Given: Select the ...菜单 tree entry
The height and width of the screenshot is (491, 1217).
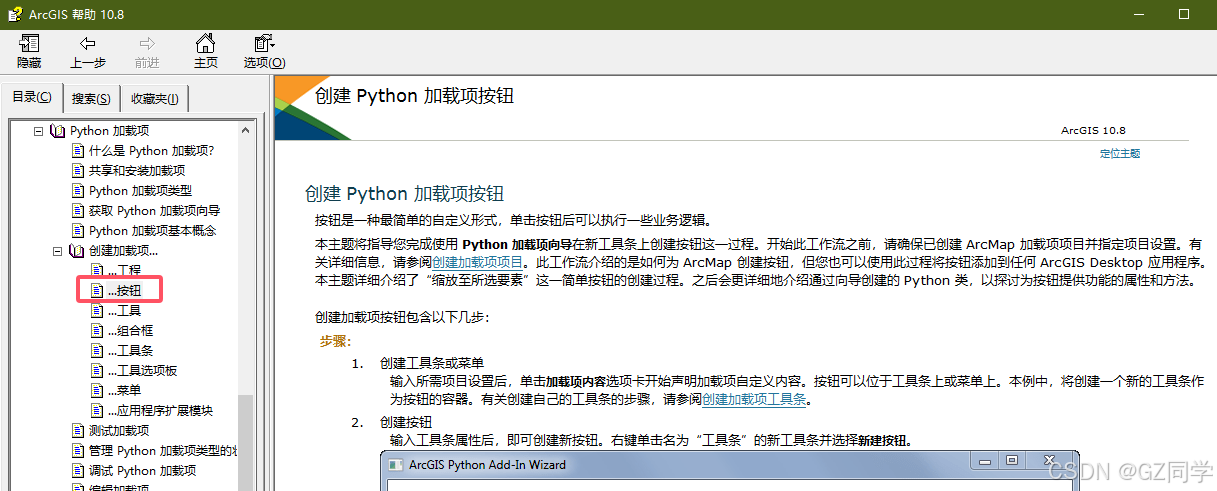Looking at the screenshot, I should 124,391.
